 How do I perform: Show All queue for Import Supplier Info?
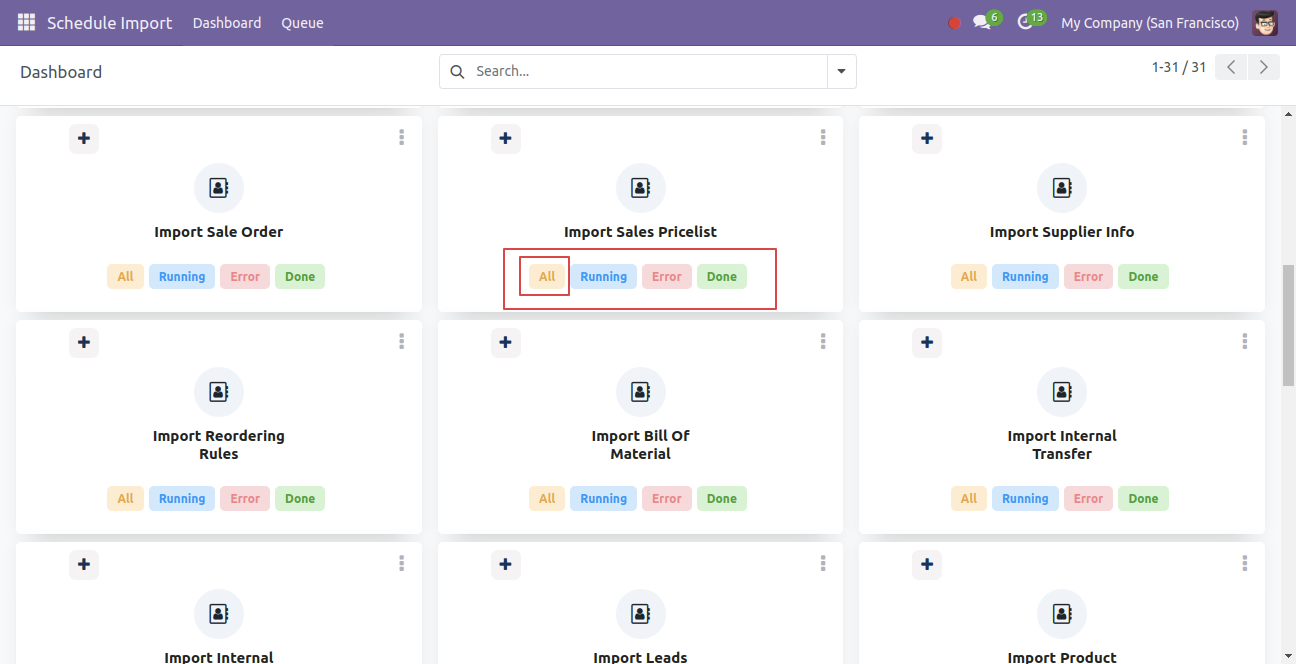tap(969, 277)
